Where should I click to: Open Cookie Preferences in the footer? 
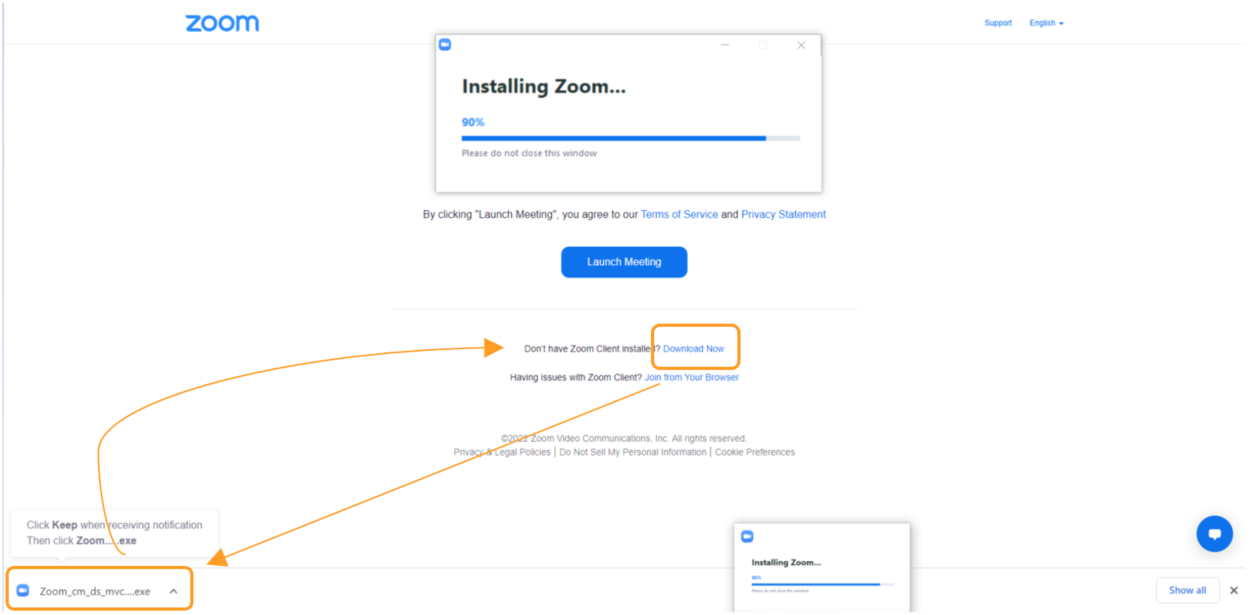(754, 452)
